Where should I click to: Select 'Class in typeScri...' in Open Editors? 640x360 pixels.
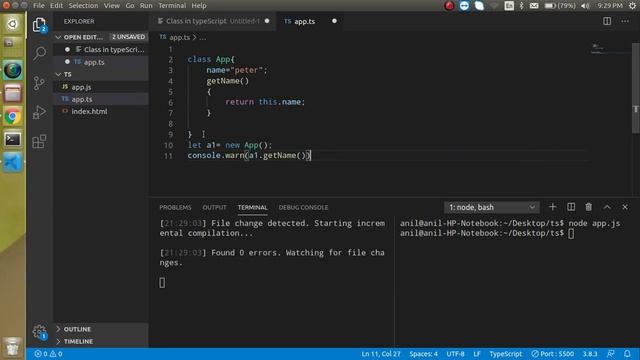pos(101,49)
